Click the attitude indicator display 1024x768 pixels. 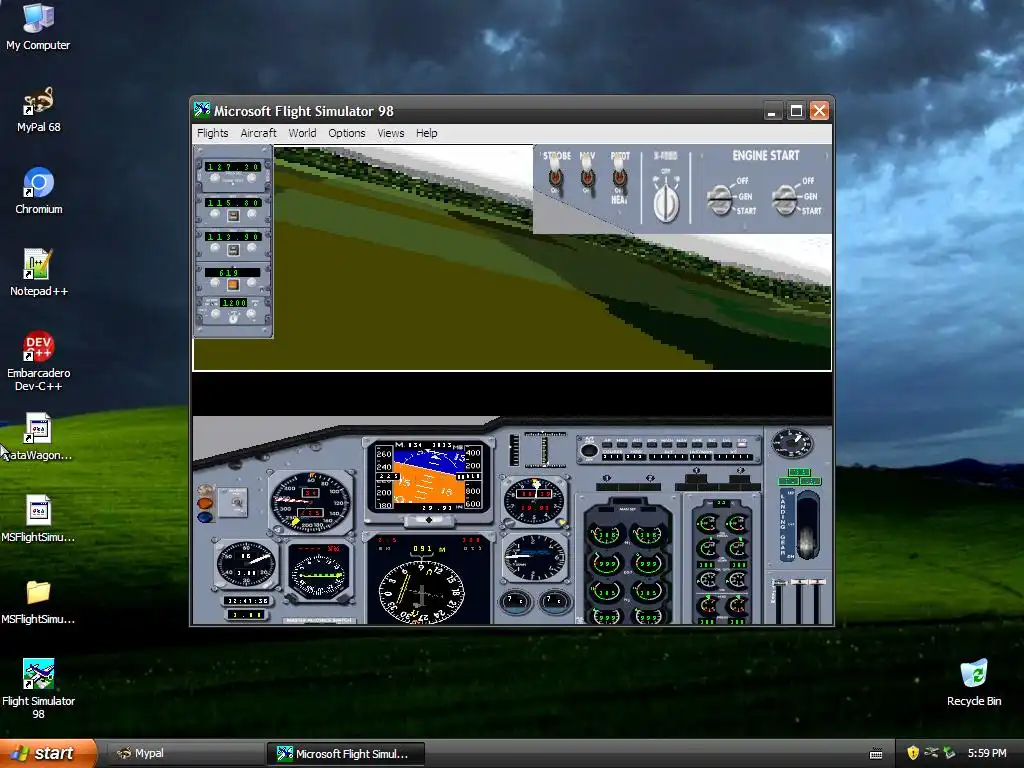428,477
